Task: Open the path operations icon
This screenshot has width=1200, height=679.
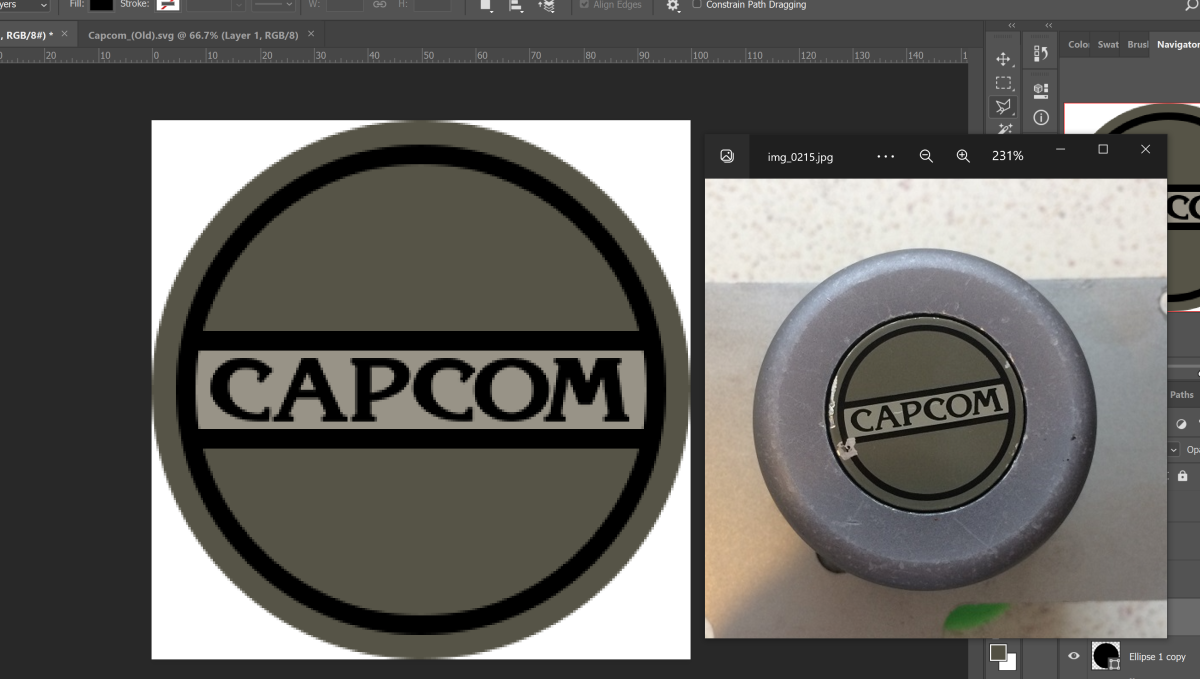Action: click(486, 5)
